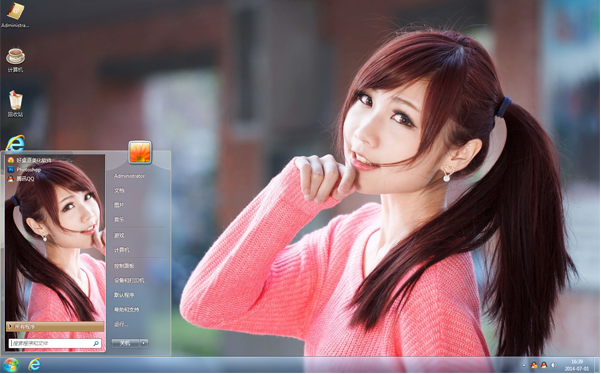Launch 好桌道美化软件 from Start menu
This screenshot has height=374, width=601.
[30, 160]
